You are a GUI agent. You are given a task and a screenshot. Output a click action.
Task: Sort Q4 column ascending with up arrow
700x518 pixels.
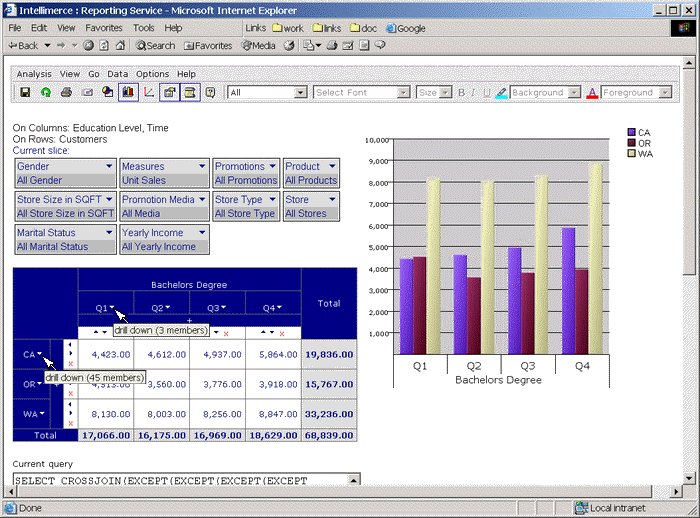pyautogui.click(x=263, y=332)
